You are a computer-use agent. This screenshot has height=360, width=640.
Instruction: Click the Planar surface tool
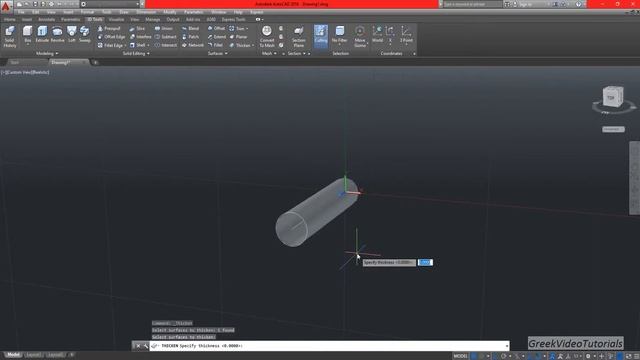[x=238, y=37]
